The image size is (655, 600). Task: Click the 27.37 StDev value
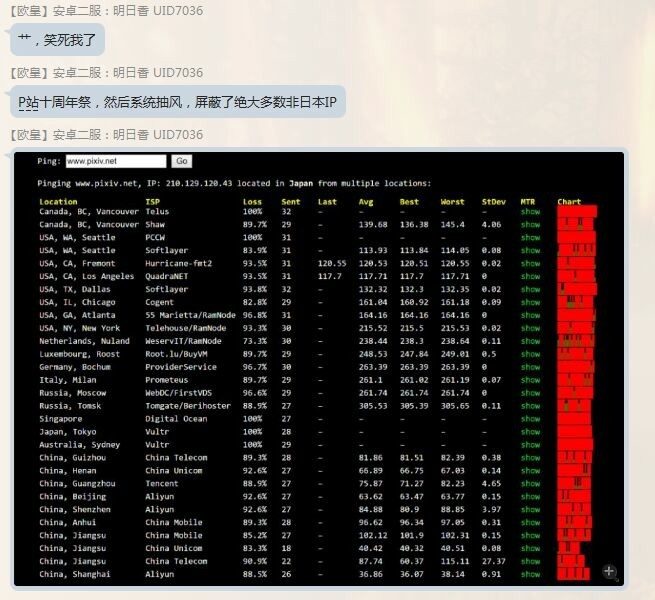[493, 562]
